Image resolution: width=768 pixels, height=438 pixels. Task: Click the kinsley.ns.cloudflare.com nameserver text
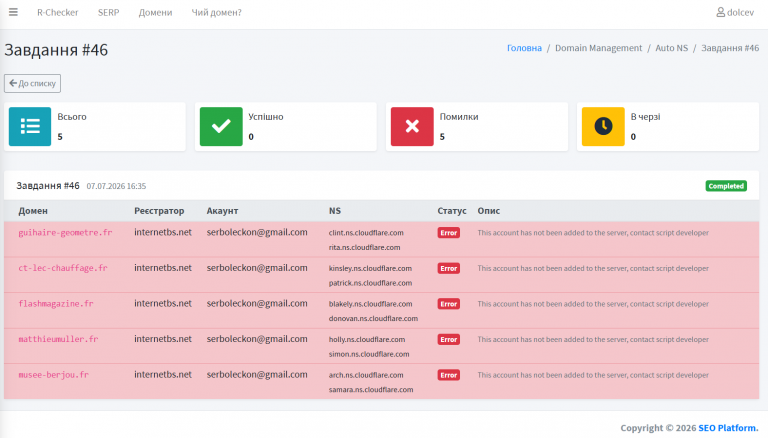pos(370,268)
